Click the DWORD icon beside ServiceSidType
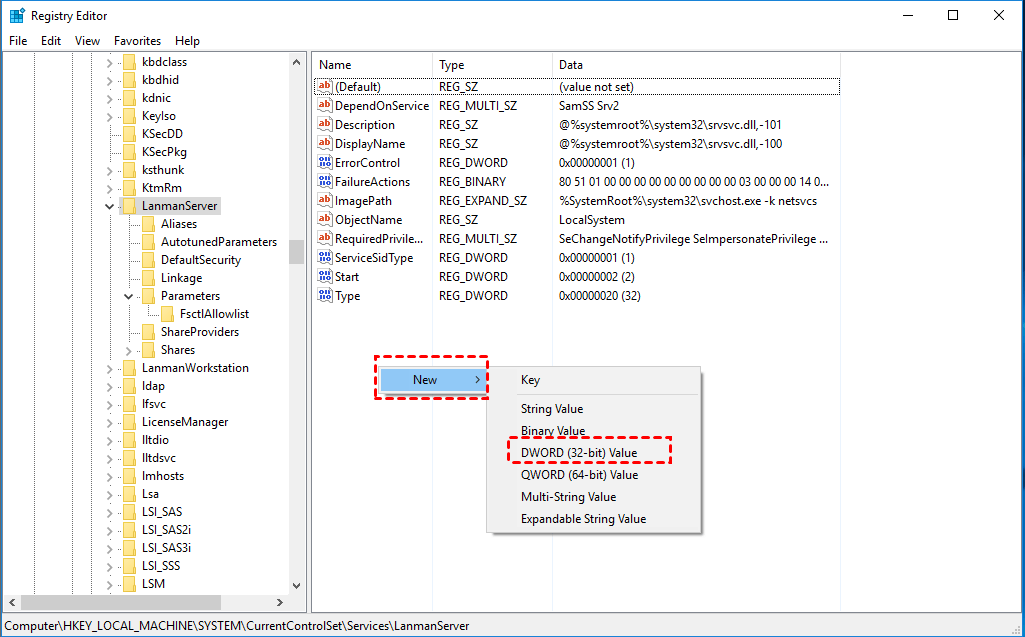This screenshot has height=637, width=1025. click(324, 256)
